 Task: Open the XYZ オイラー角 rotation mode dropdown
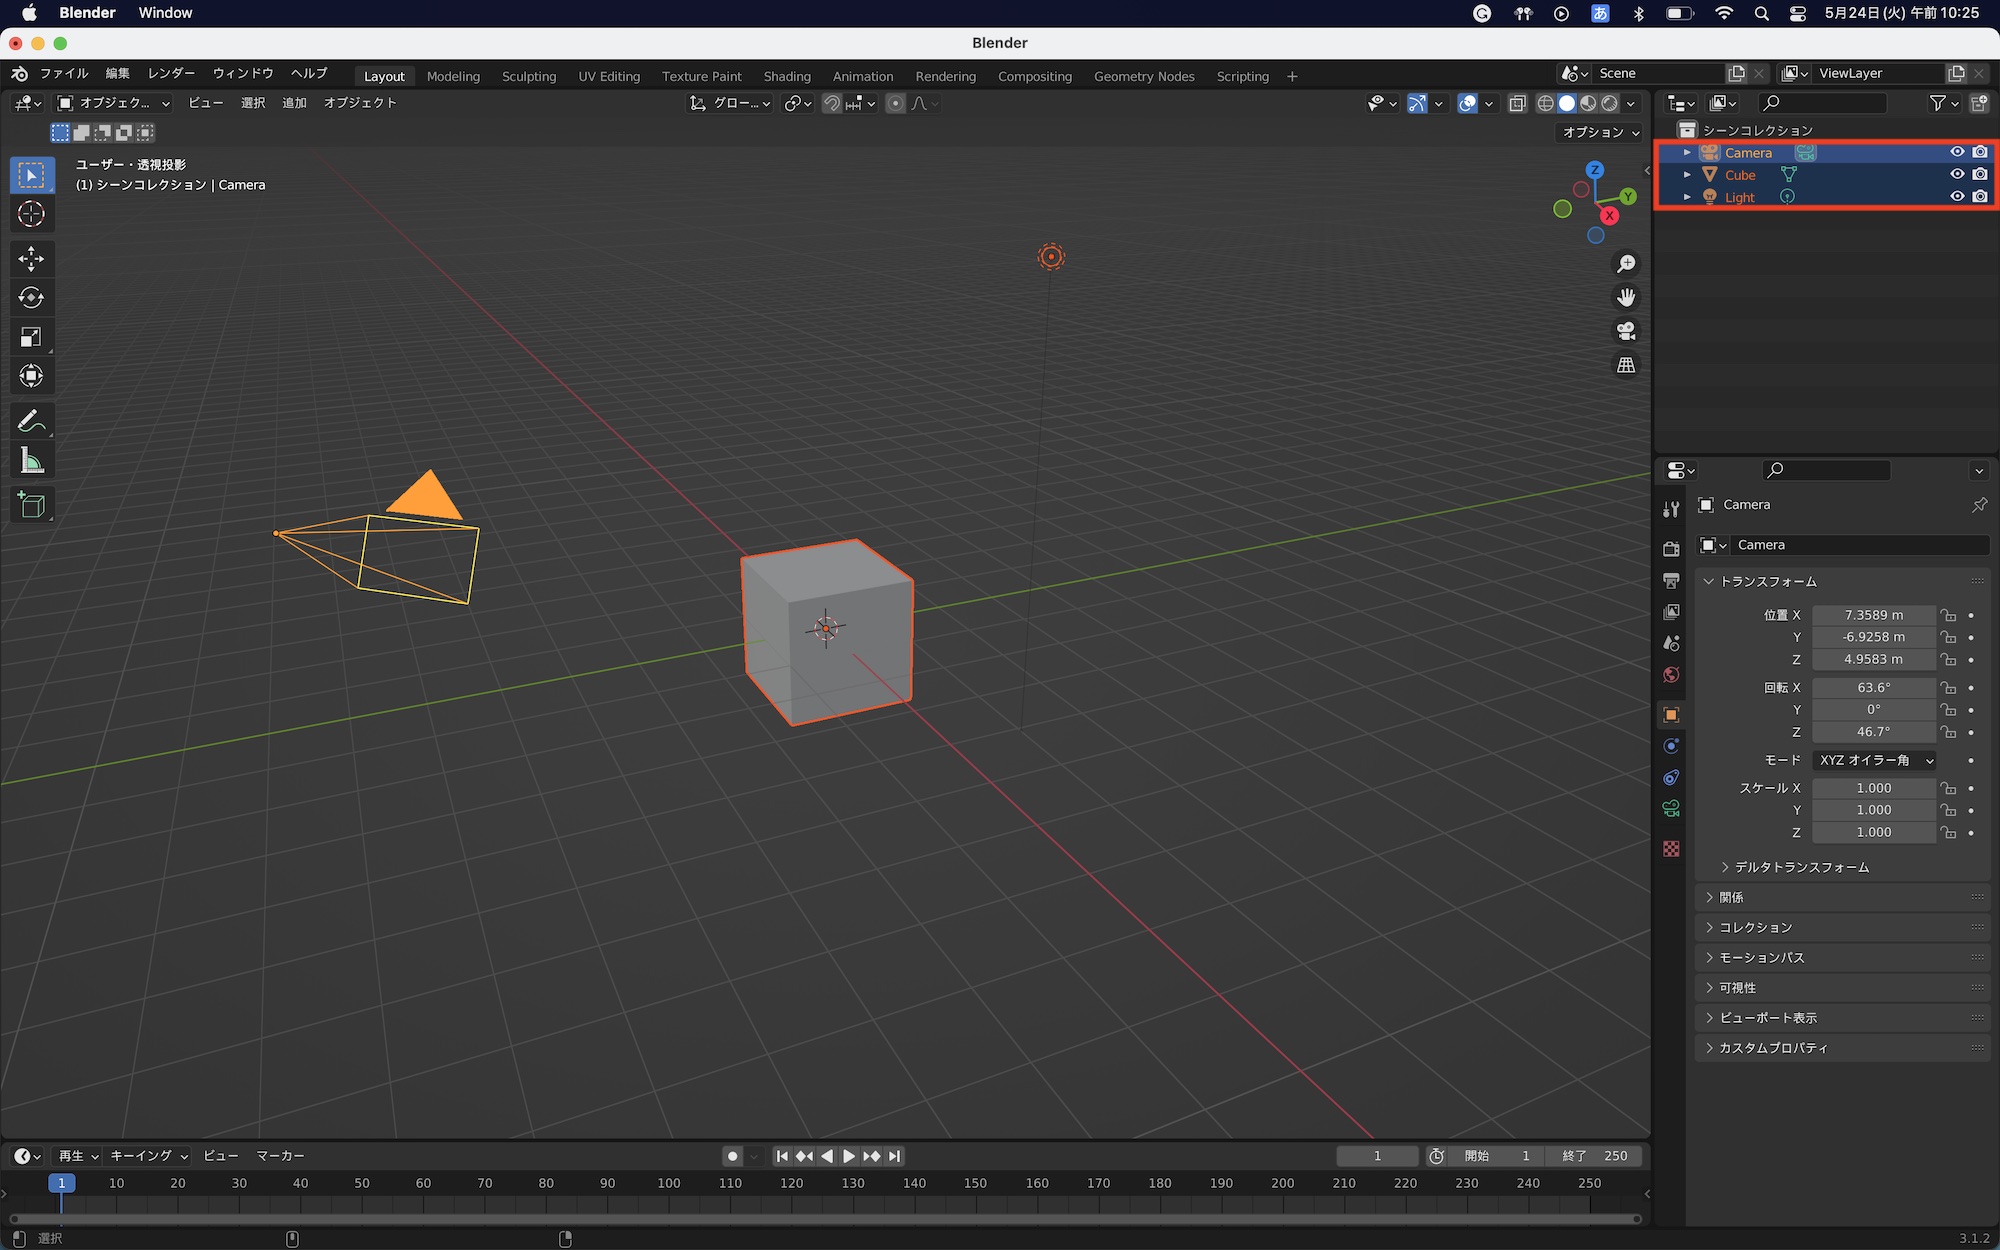1875,760
